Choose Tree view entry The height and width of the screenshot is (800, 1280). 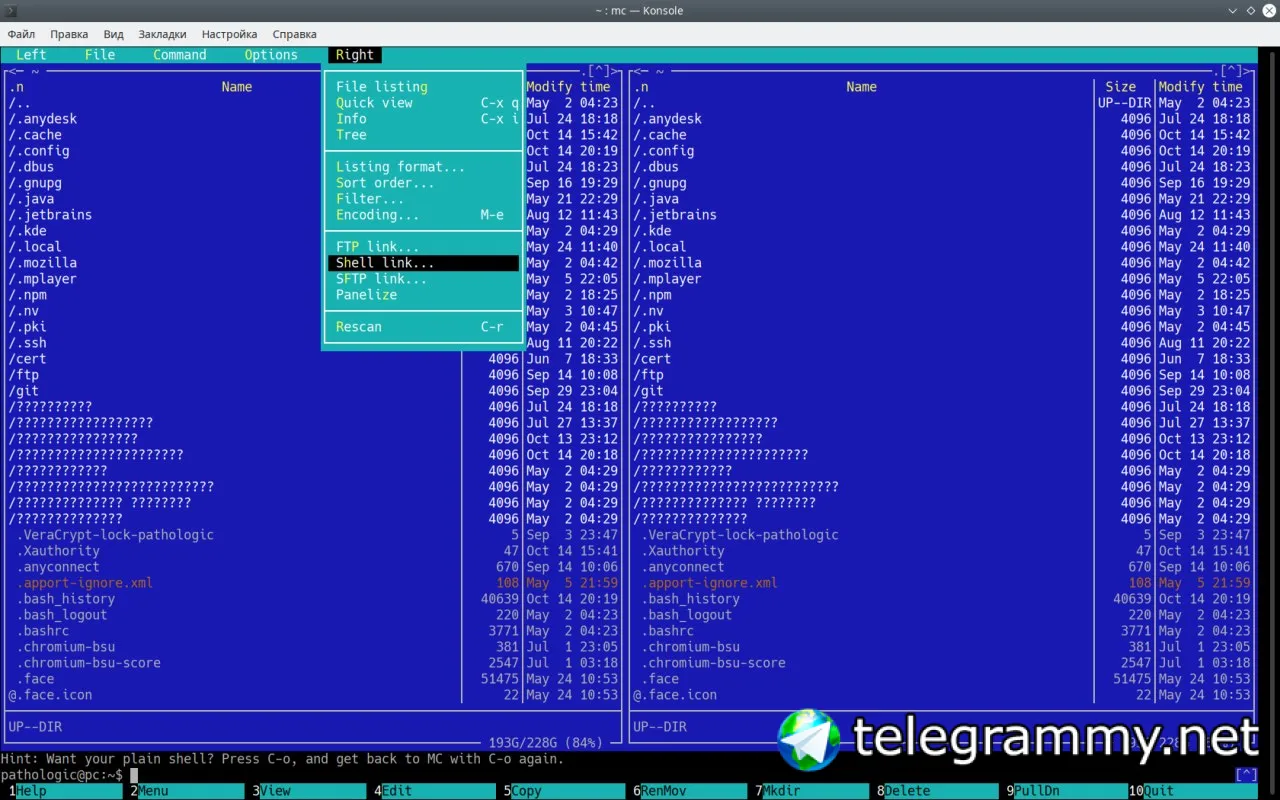(x=424, y=135)
